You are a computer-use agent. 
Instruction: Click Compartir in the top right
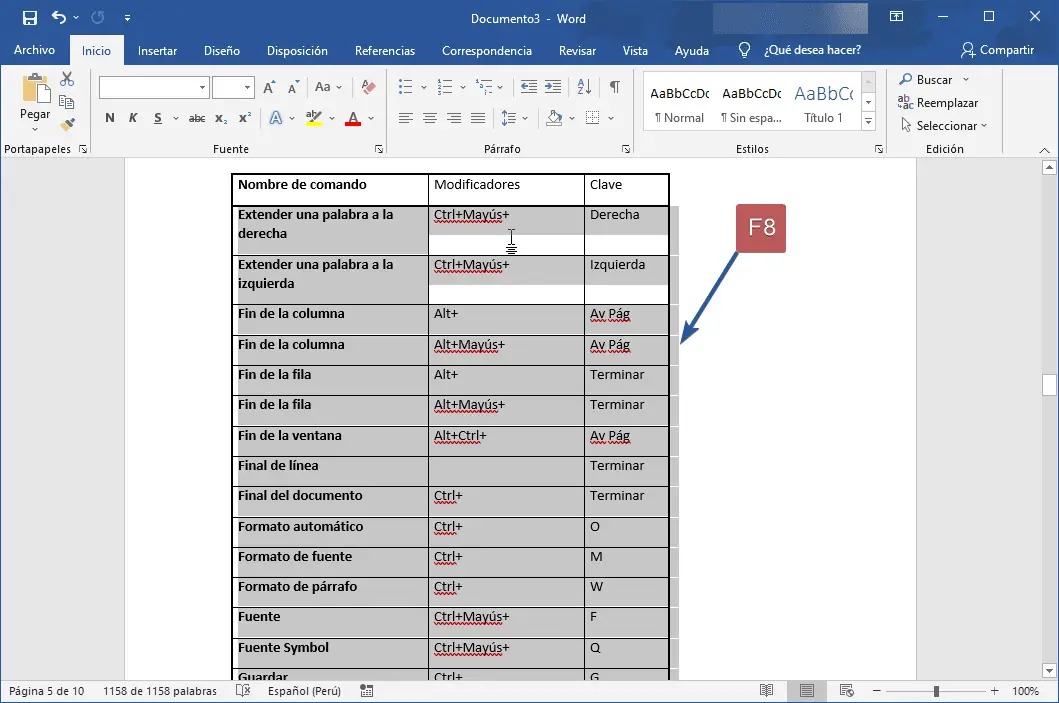[x=999, y=50]
